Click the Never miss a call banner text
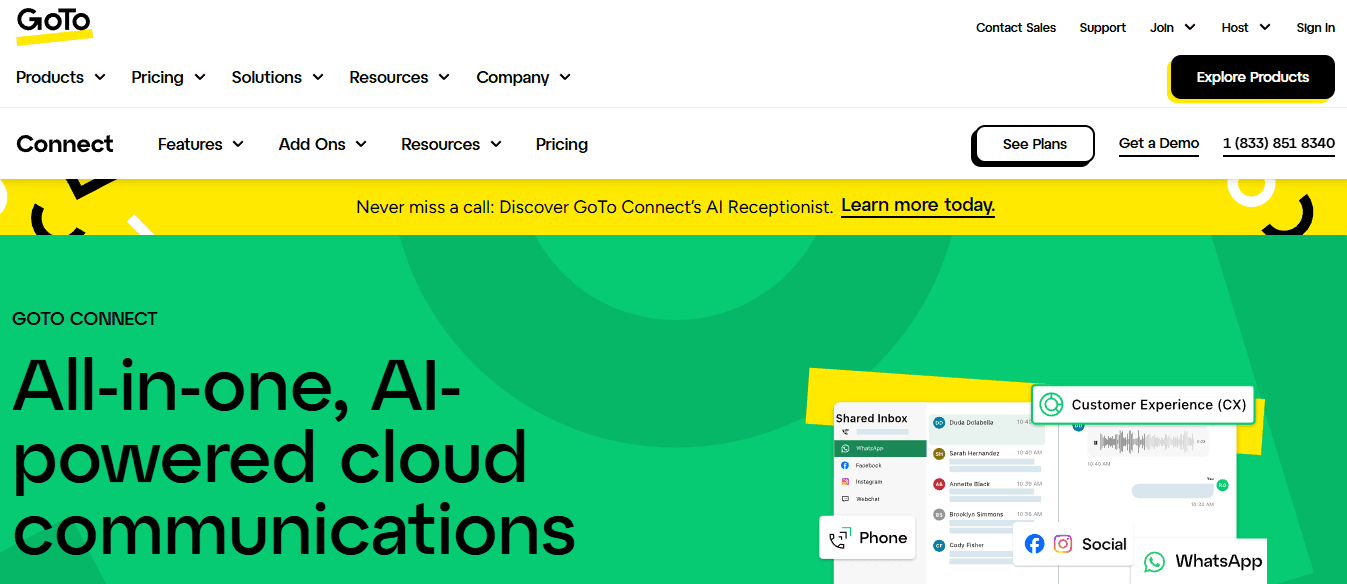The image size is (1347, 584). 594,207
